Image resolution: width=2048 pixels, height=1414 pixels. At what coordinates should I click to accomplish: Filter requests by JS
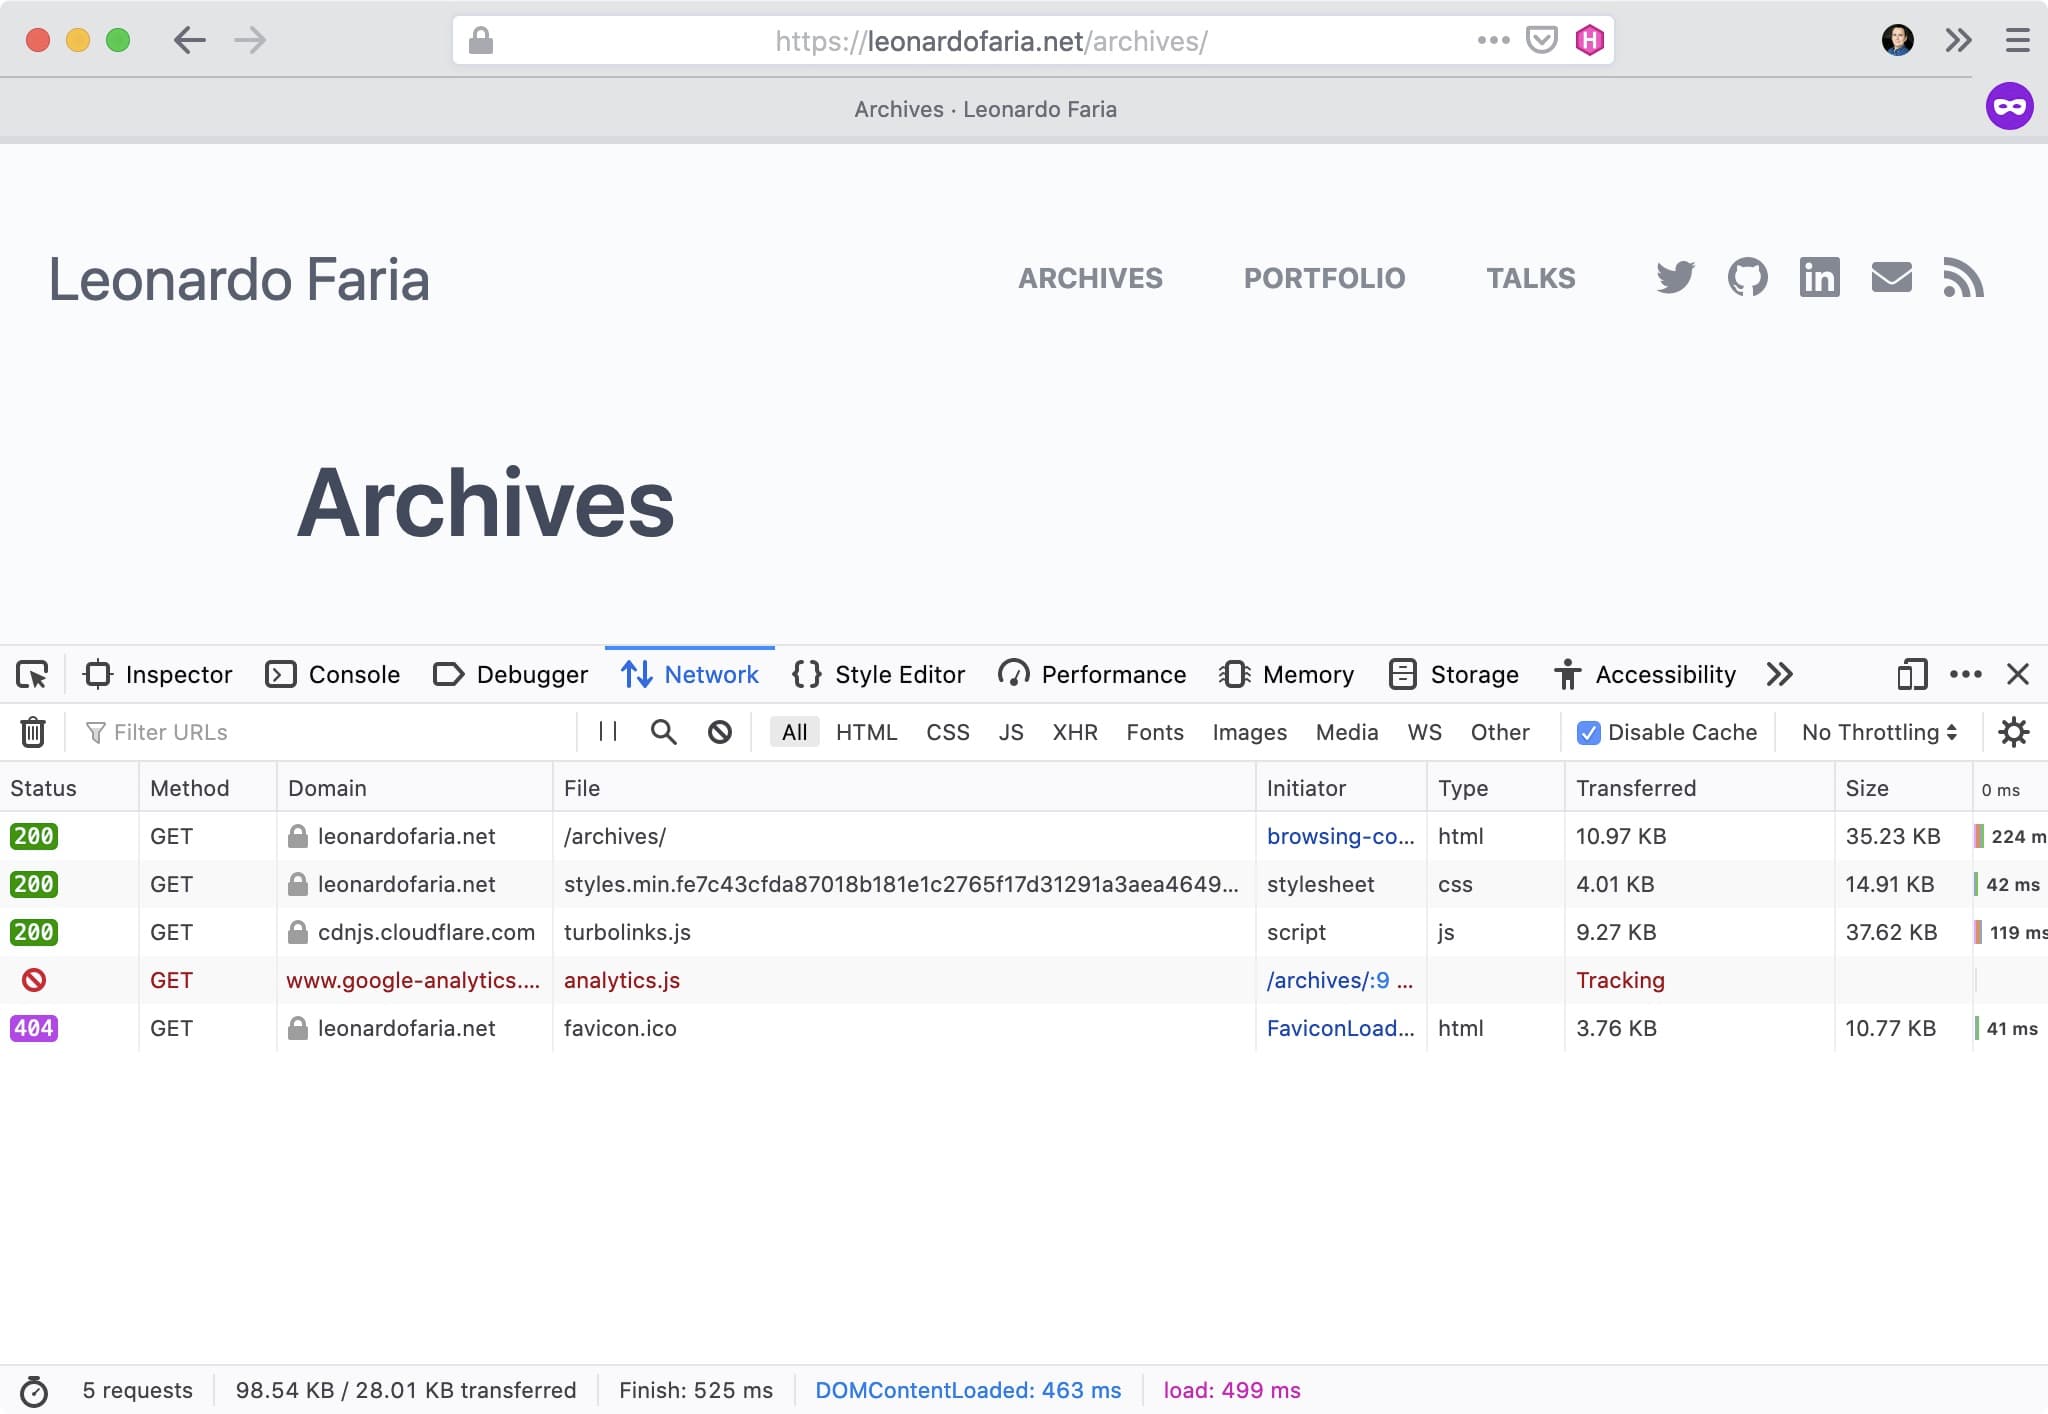click(x=1011, y=732)
